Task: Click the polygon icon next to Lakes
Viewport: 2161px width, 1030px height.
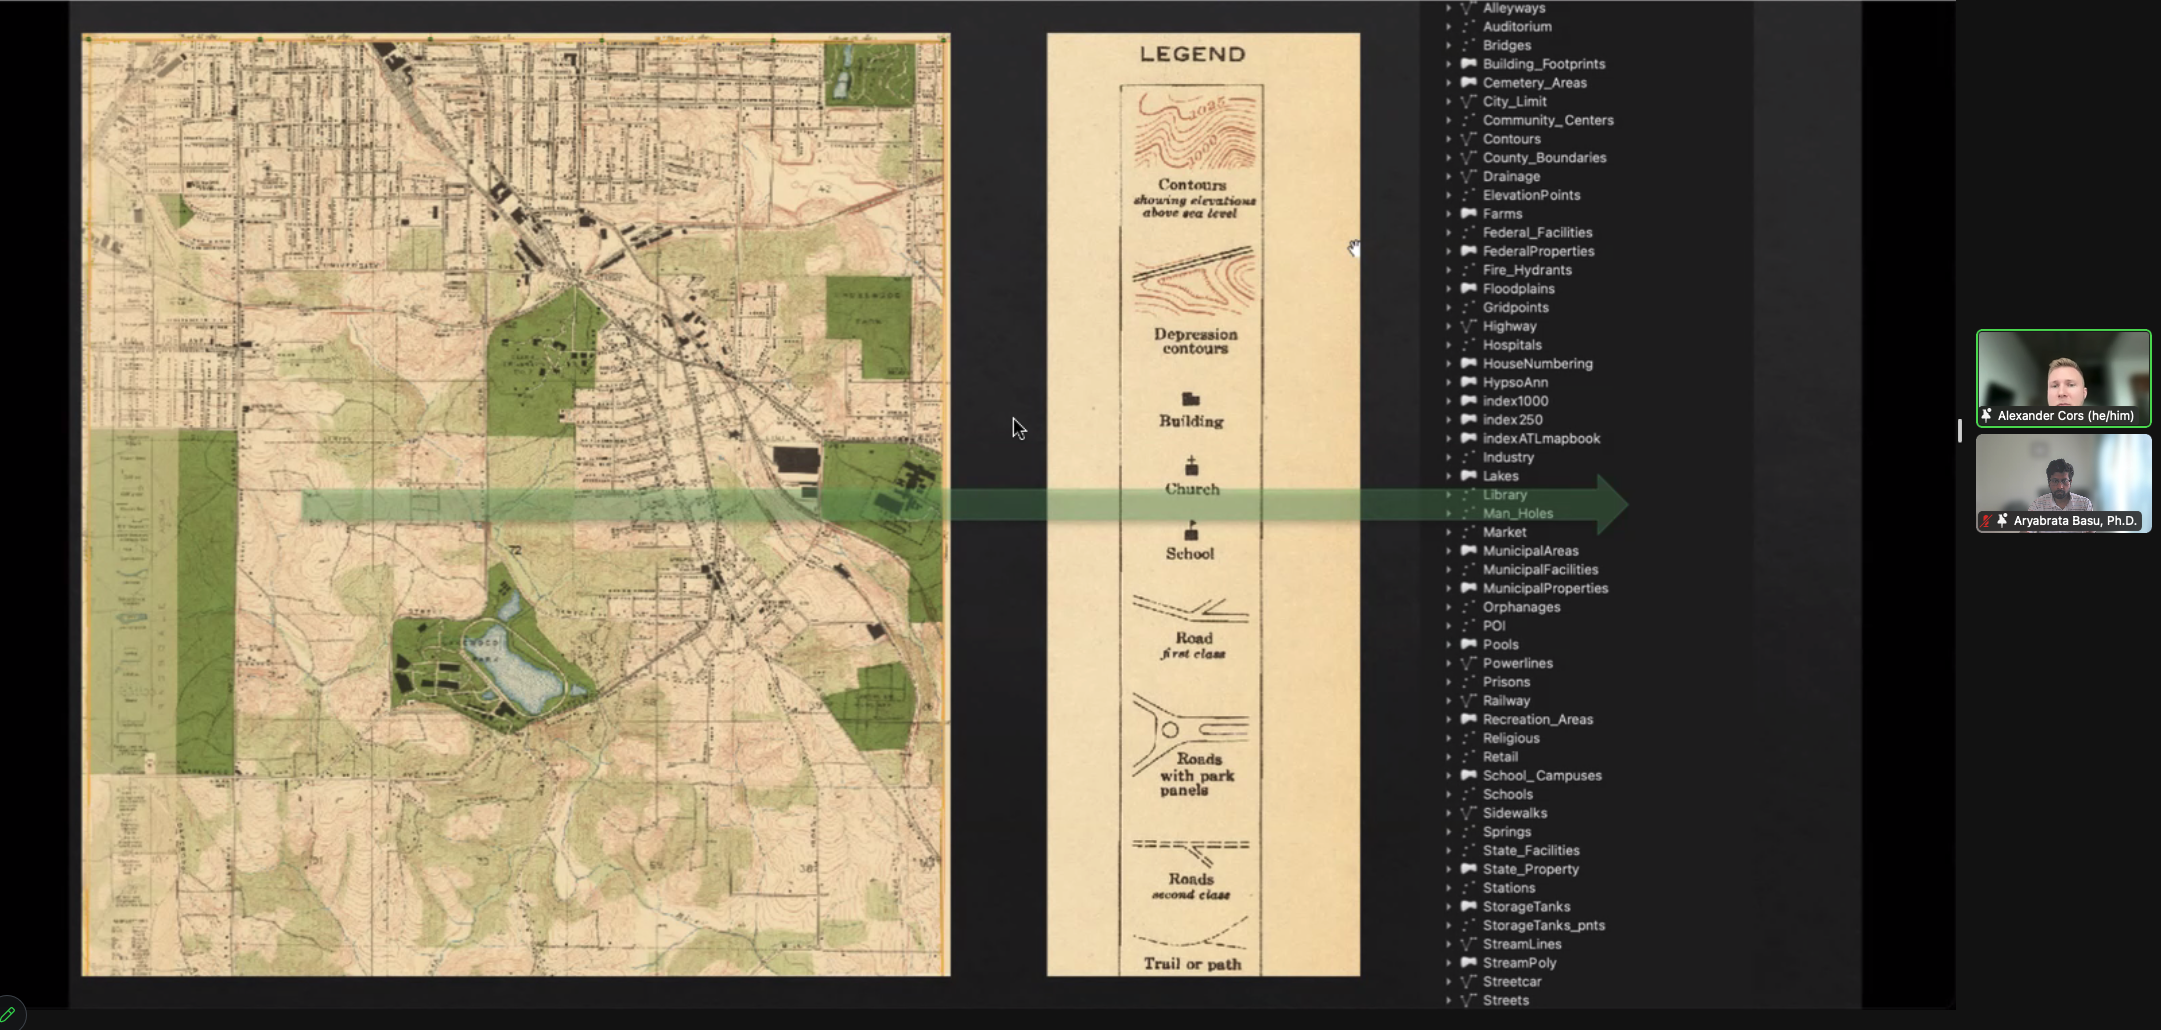Action: click(1469, 476)
